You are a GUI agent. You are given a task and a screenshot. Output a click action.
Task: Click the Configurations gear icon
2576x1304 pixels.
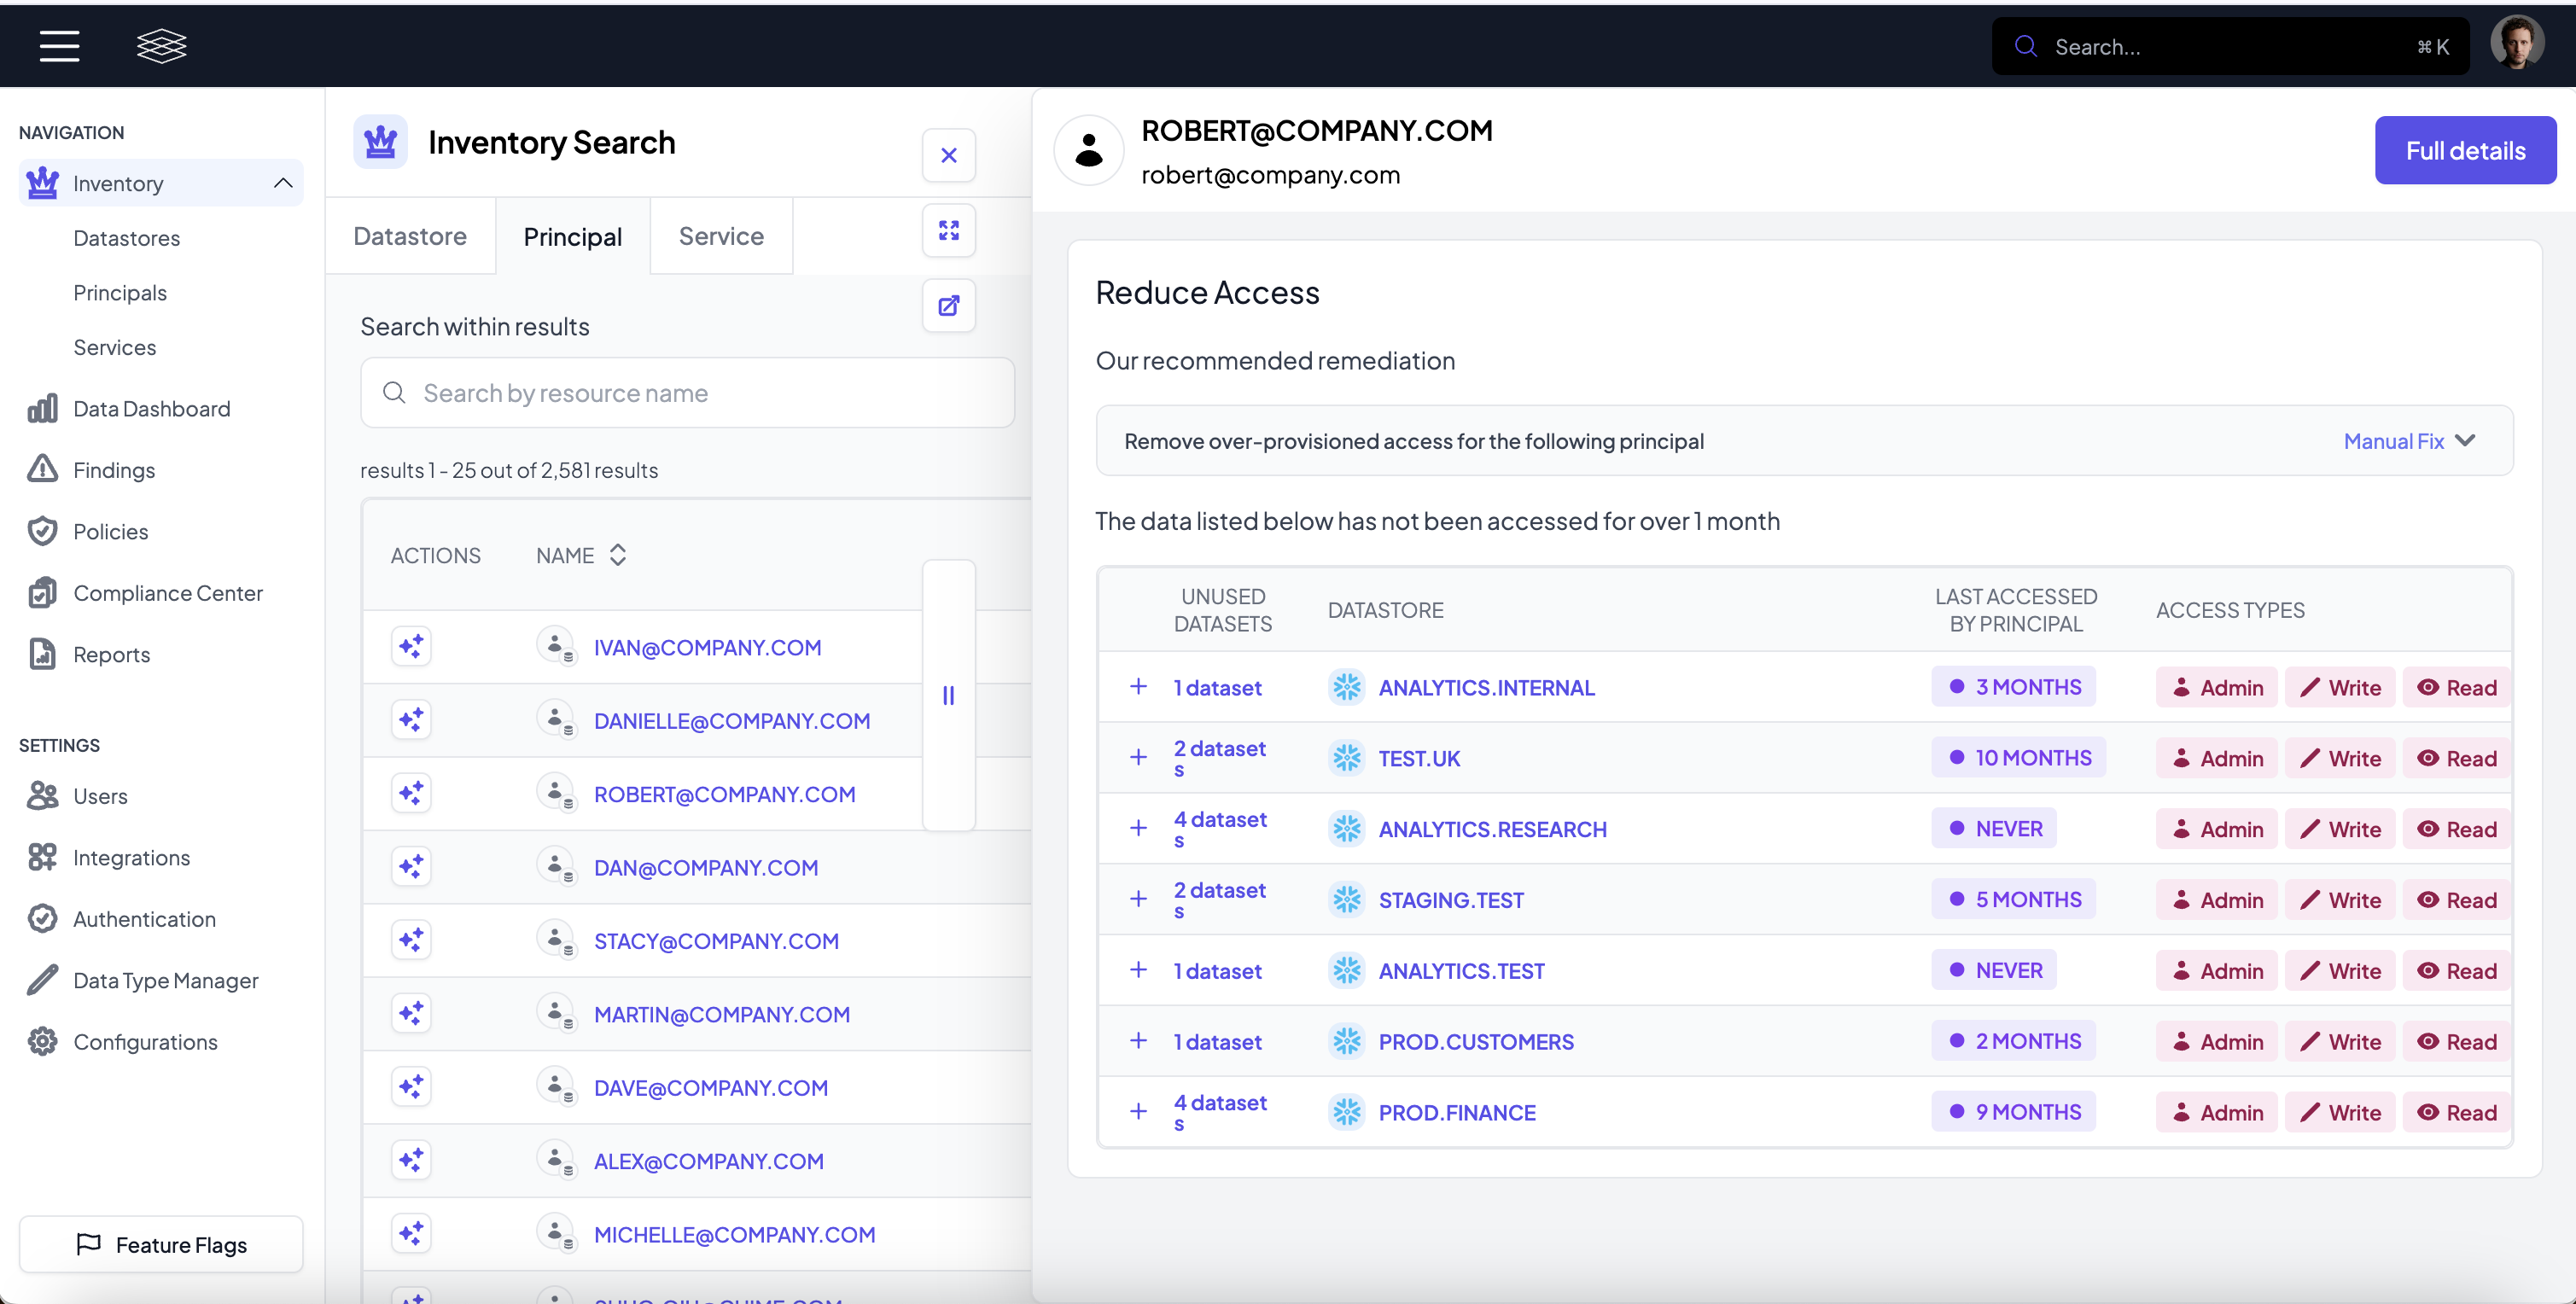(x=42, y=1041)
